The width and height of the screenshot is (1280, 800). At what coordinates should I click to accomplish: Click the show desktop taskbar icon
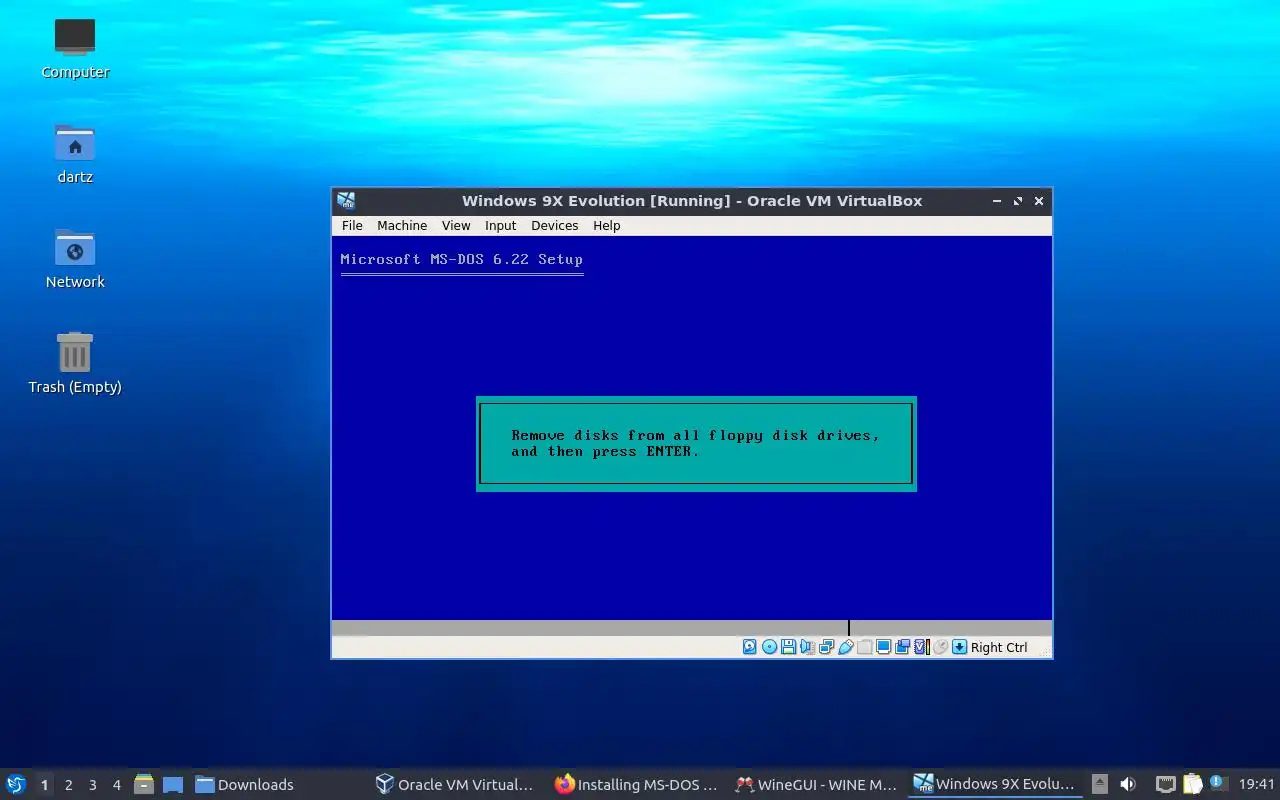click(x=173, y=784)
